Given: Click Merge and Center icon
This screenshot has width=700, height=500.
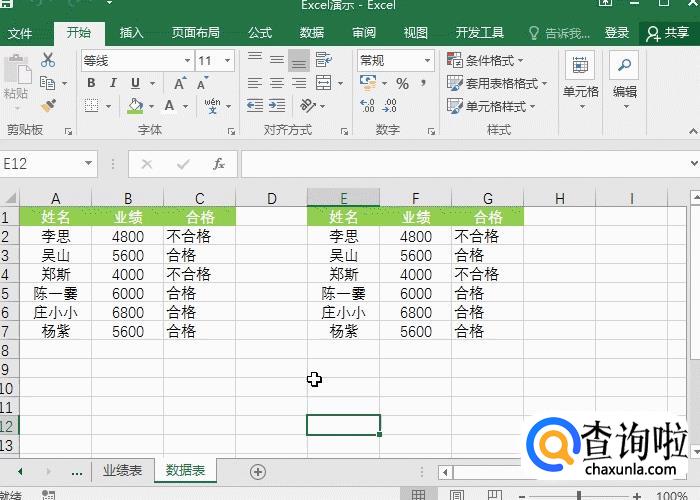Looking at the screenshot, I should click(324, 83).
